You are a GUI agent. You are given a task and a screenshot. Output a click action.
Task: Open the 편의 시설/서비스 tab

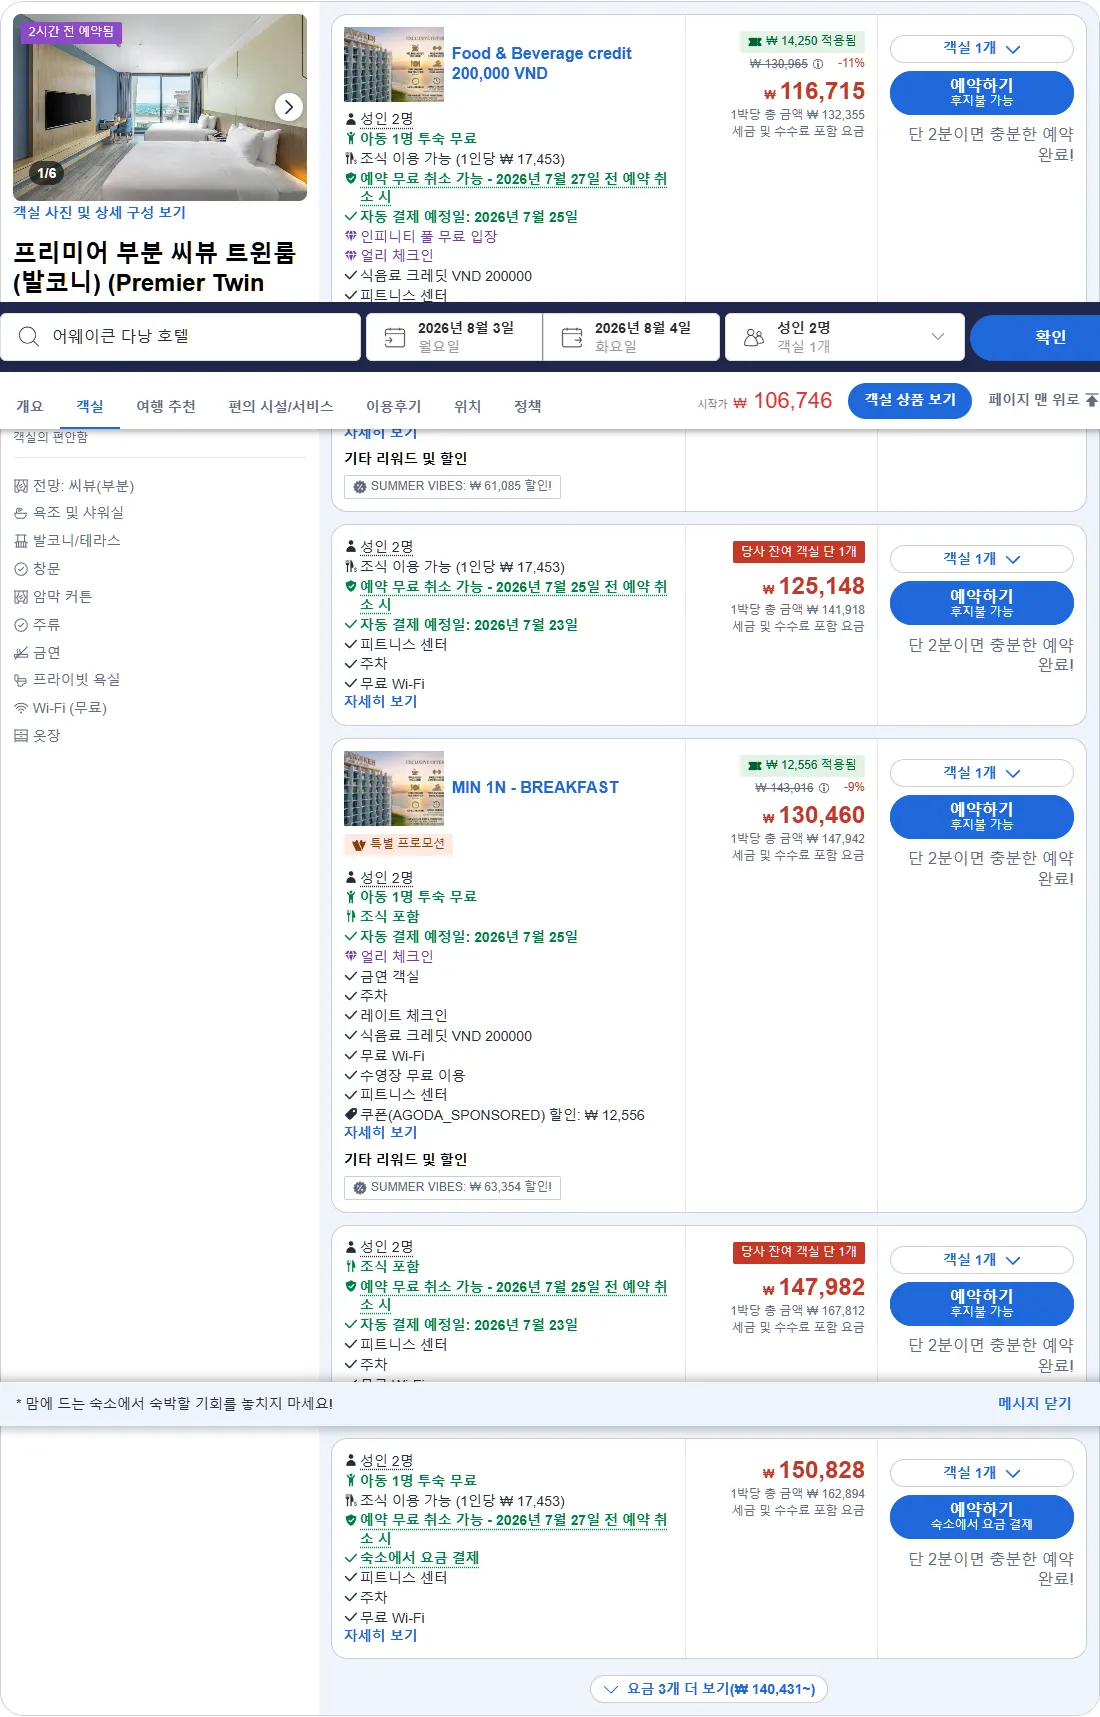click(280, 406)
